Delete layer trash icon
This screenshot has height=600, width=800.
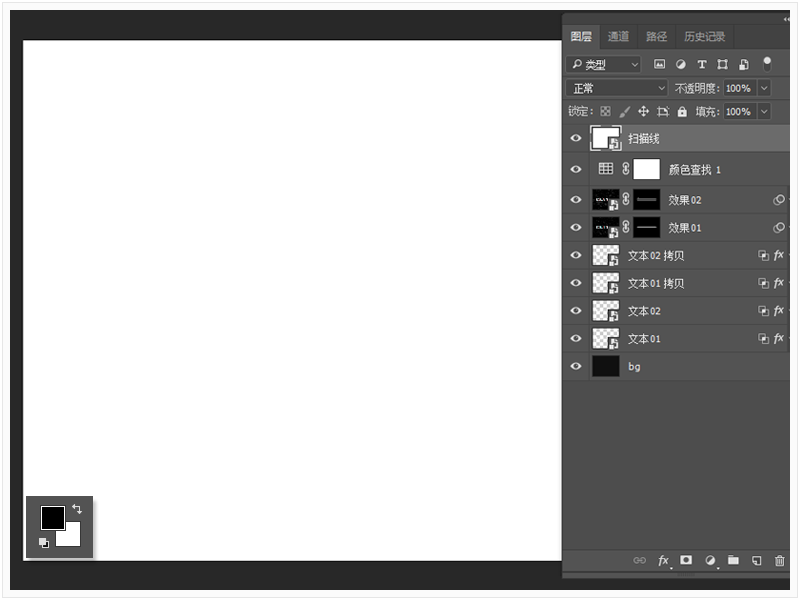pyautogui.click(x=780, y=560)
